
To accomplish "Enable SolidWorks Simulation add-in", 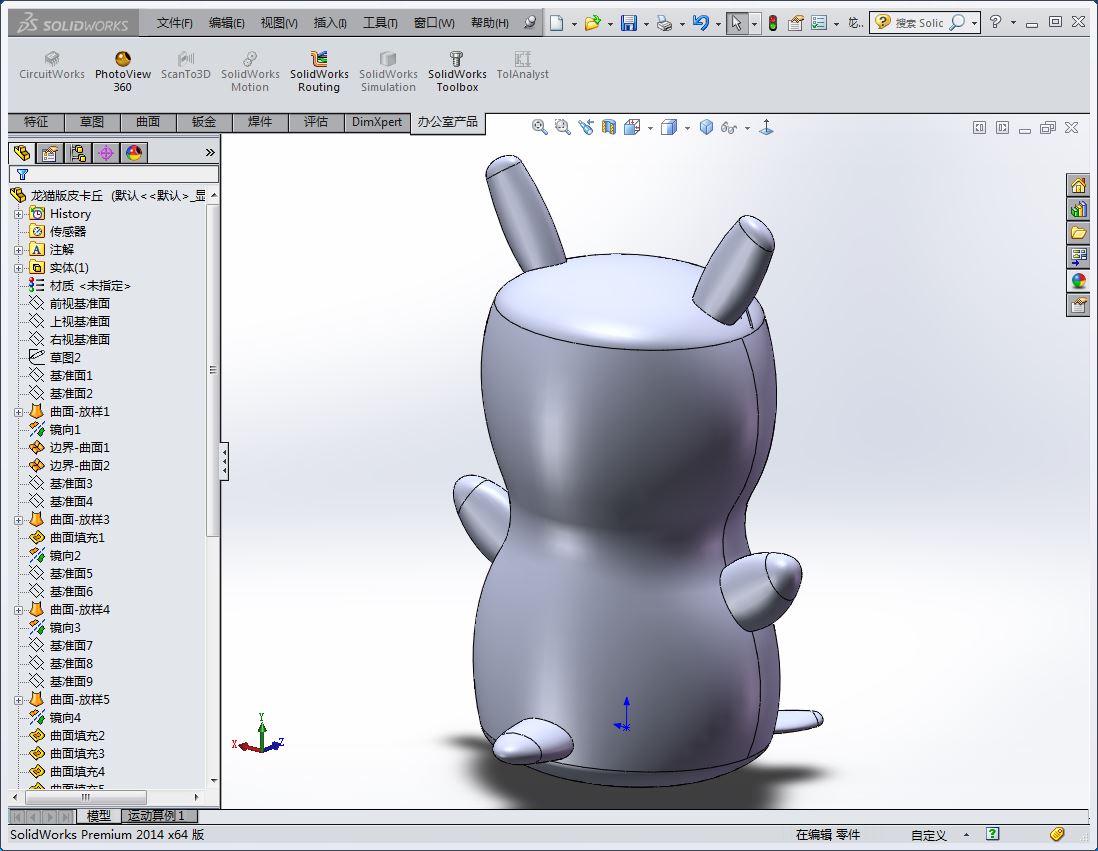I will tap(388, 72).
